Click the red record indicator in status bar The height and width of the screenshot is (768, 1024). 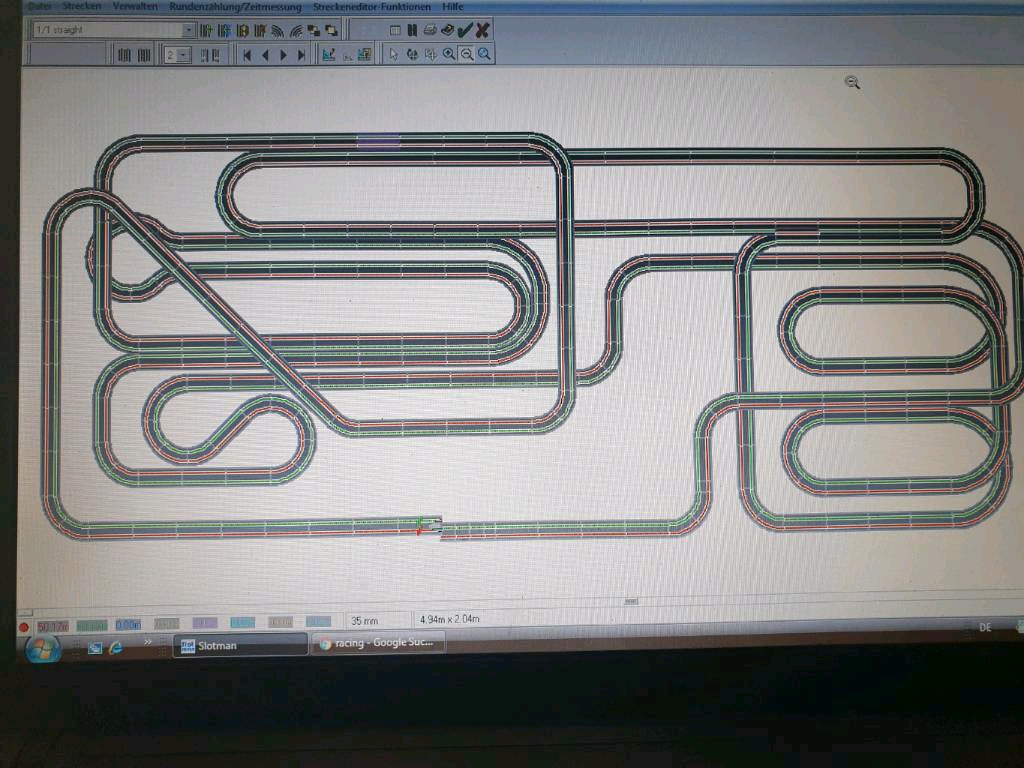point(24,627)
